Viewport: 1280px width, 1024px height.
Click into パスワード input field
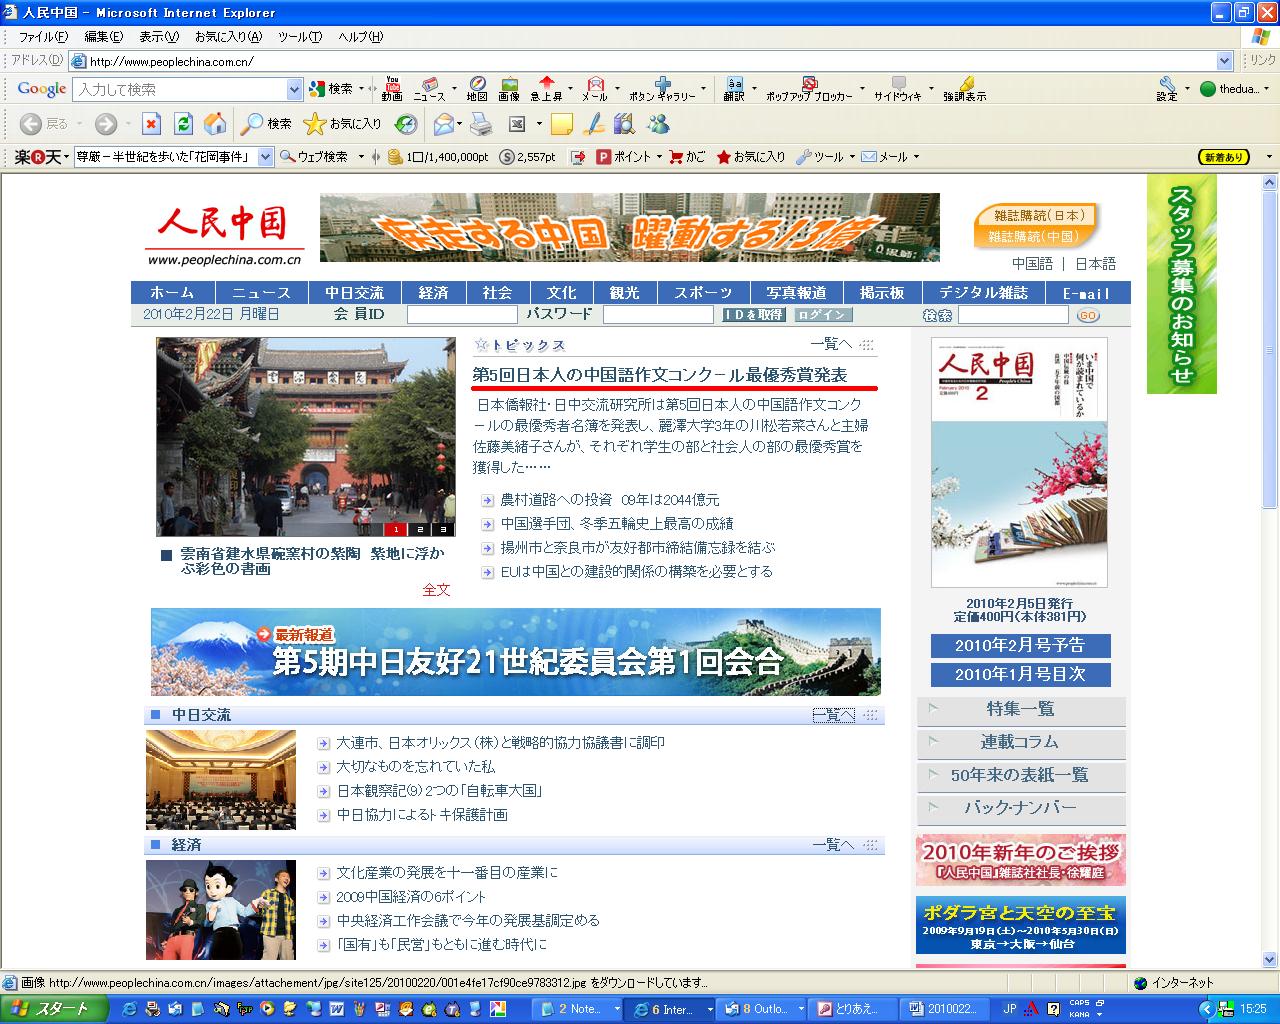(x=658, y=315)
